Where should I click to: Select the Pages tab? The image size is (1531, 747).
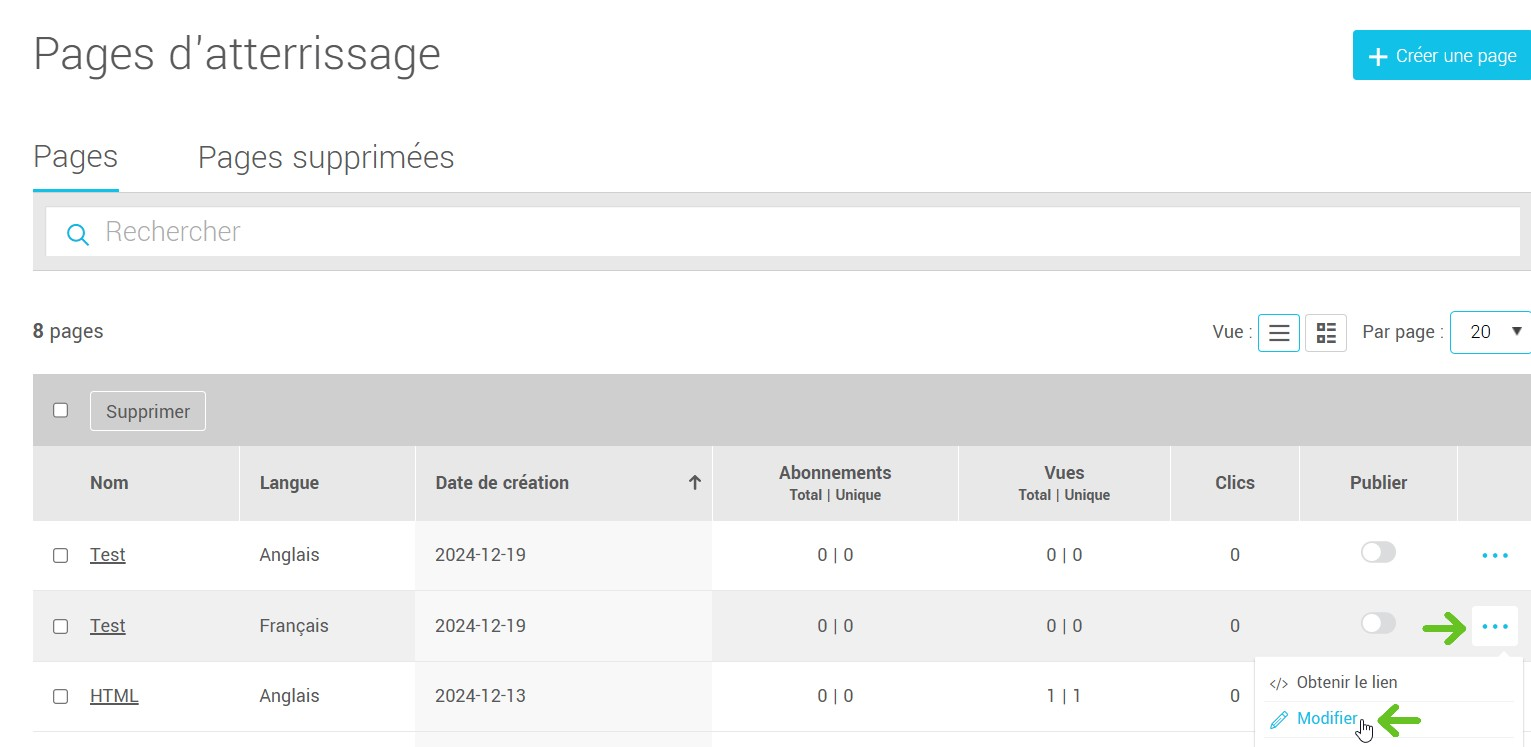75,158
